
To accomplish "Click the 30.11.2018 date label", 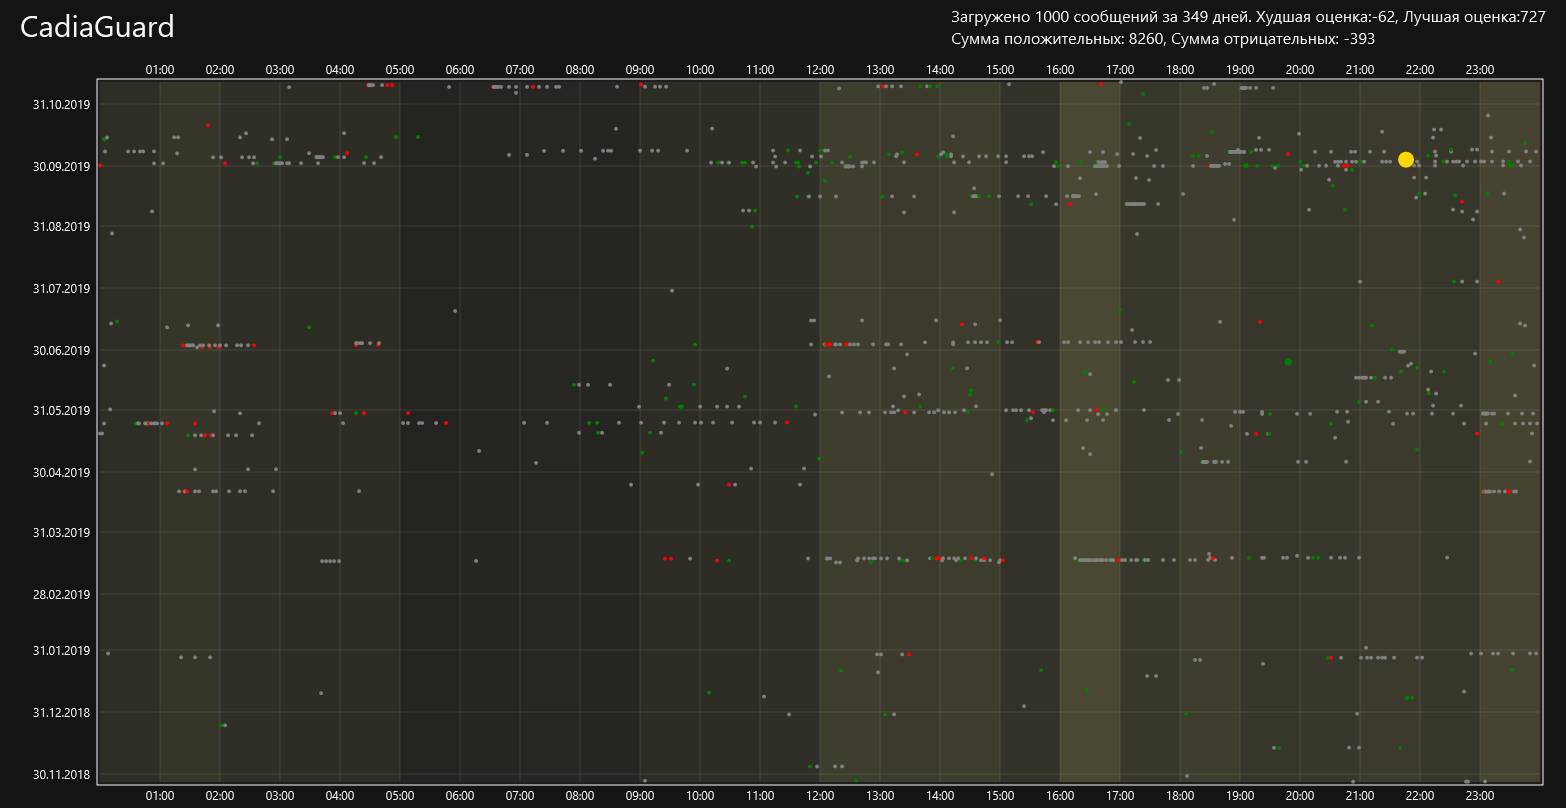I will 62,774.
